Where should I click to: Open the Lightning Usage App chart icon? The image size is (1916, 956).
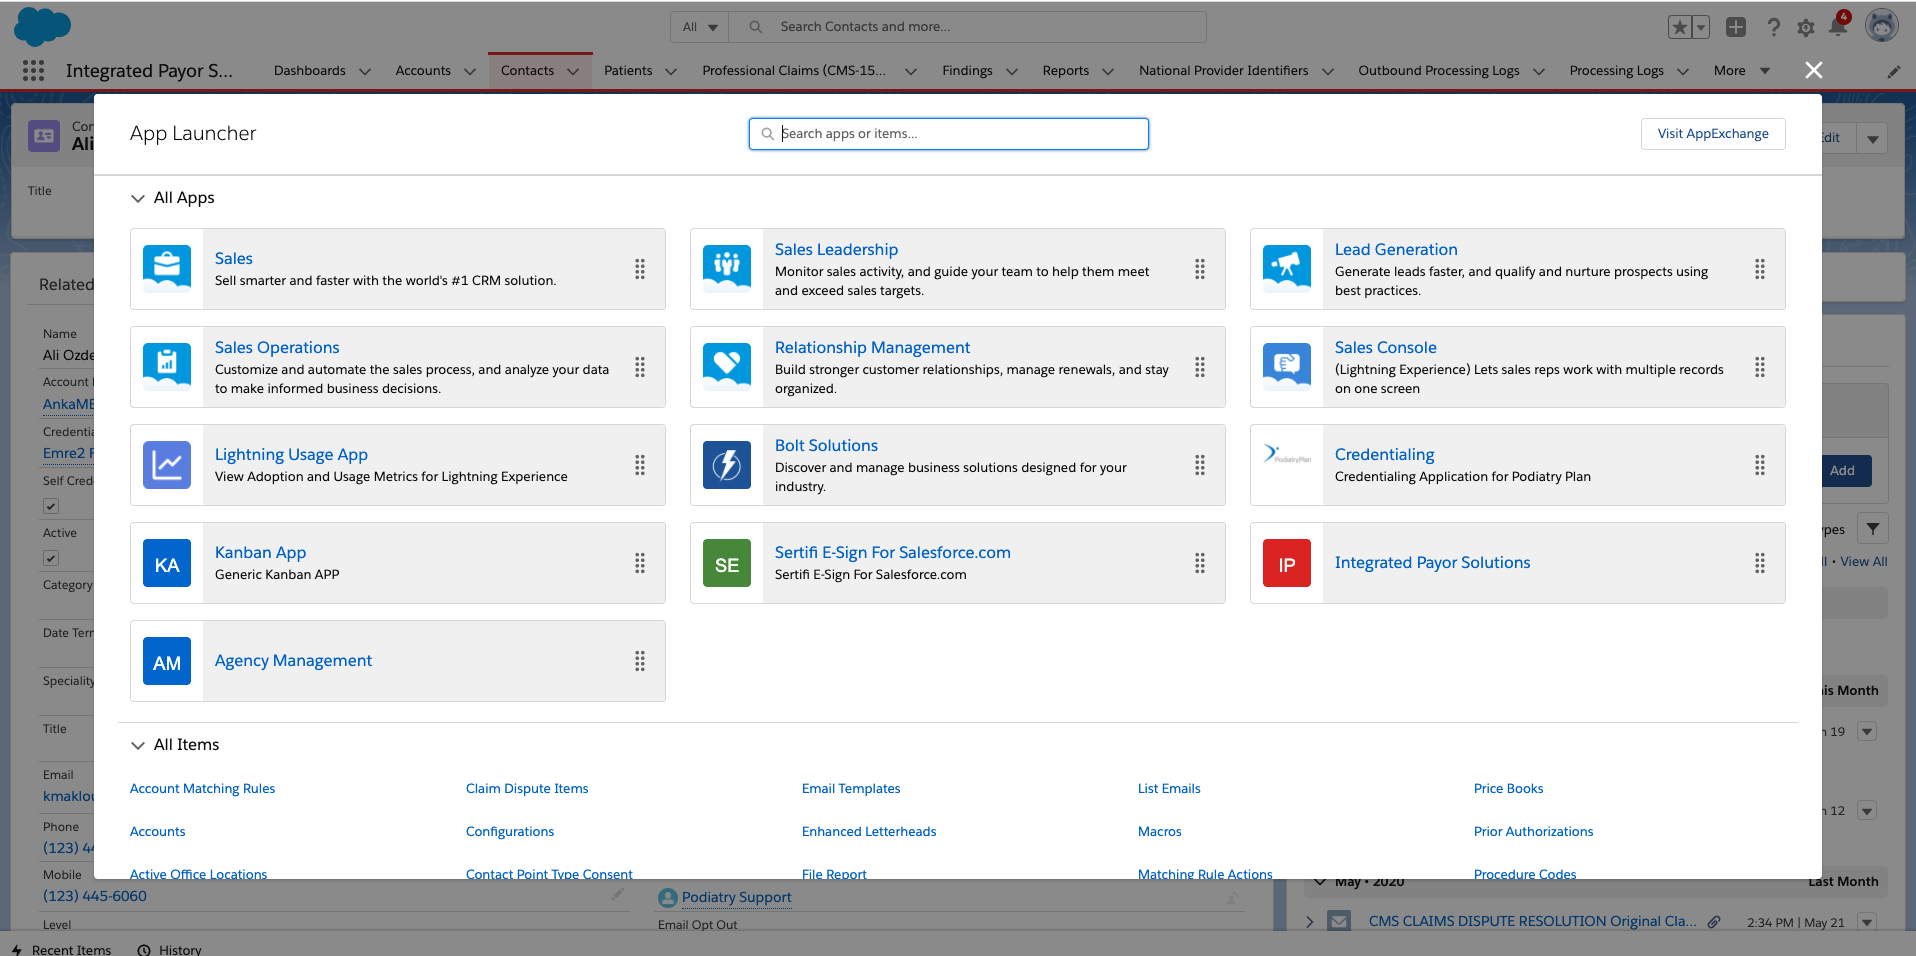click(x=167, y=465)
